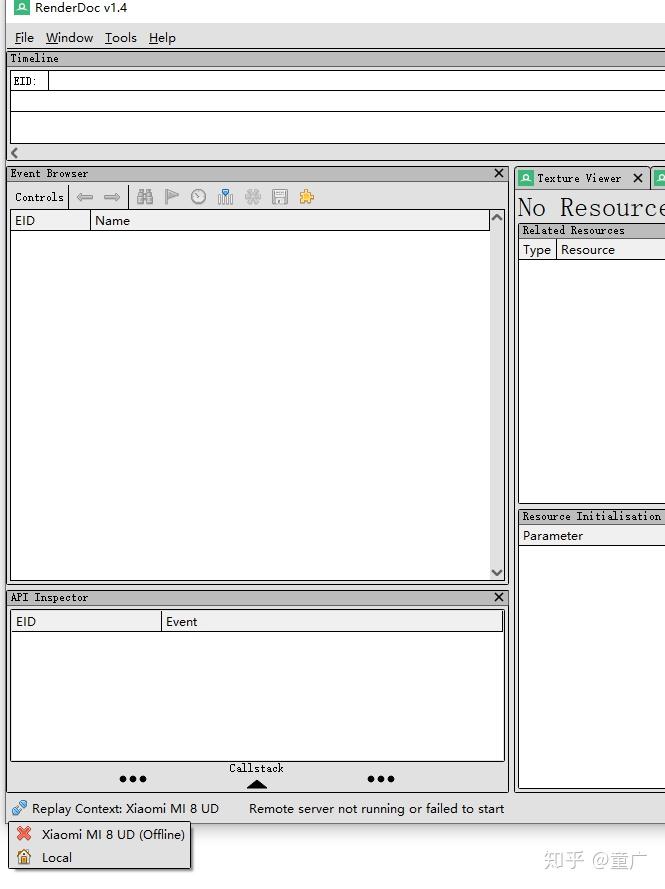Switch to the Texture Viewer tab

tap(578, 178)
